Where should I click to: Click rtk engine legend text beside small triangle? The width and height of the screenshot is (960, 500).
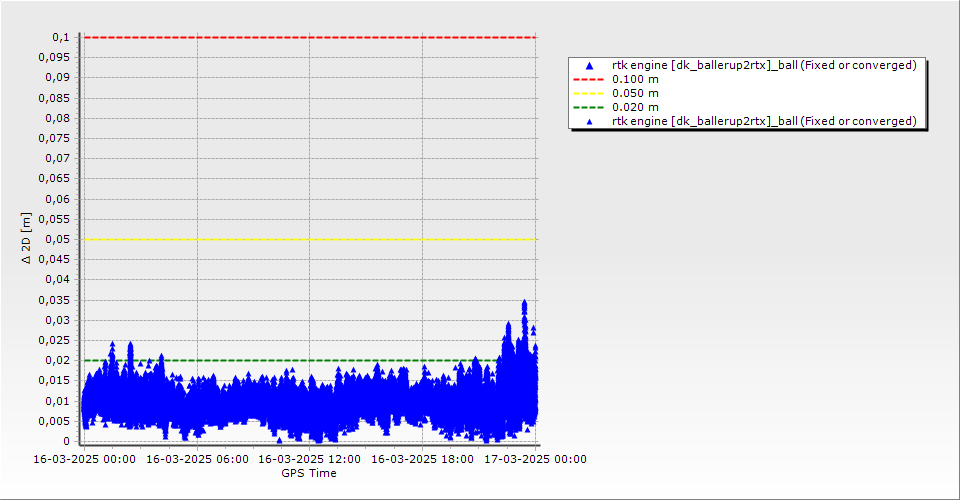pyautogui.click(x=764, y=122)
